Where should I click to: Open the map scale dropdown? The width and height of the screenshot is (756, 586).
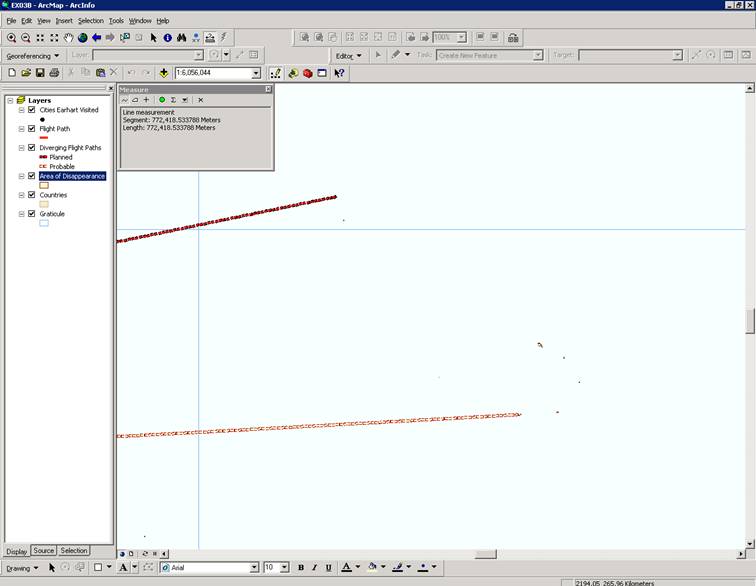click(256, 73)
